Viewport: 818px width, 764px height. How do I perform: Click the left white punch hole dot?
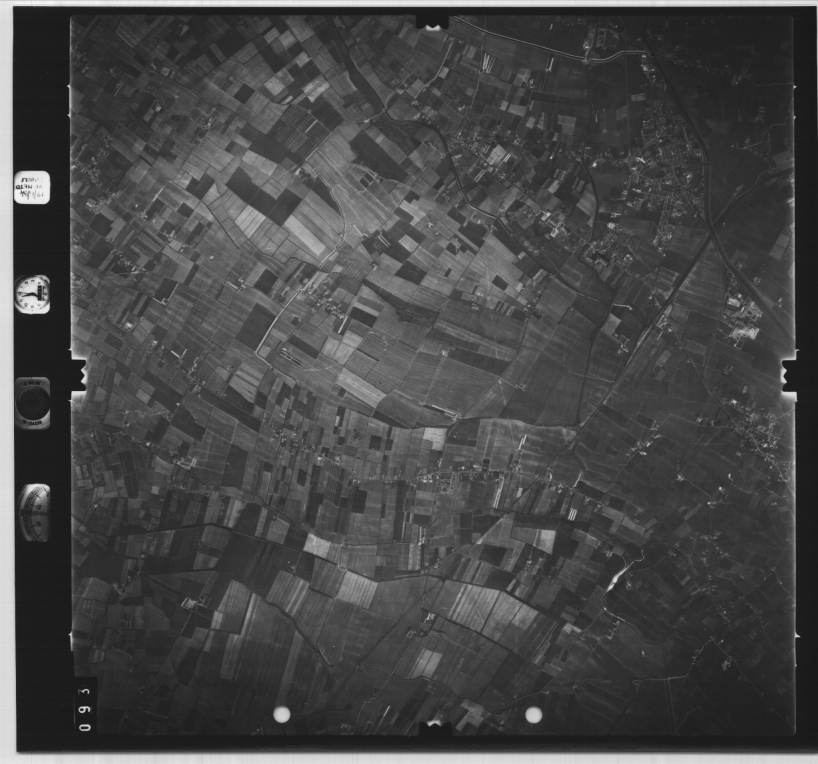click(282, 714)
